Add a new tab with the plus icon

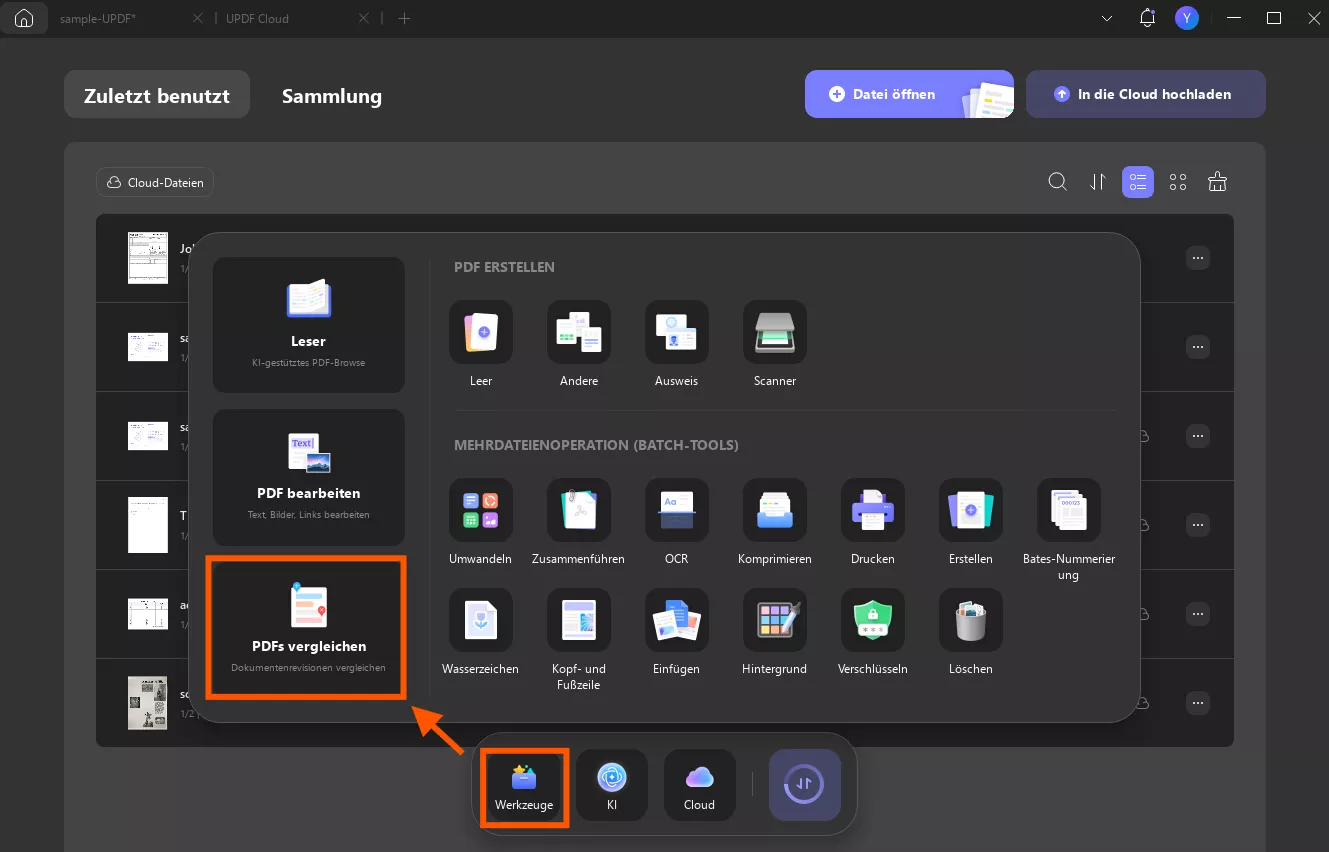pyautogui.click(x=404, y=18)
